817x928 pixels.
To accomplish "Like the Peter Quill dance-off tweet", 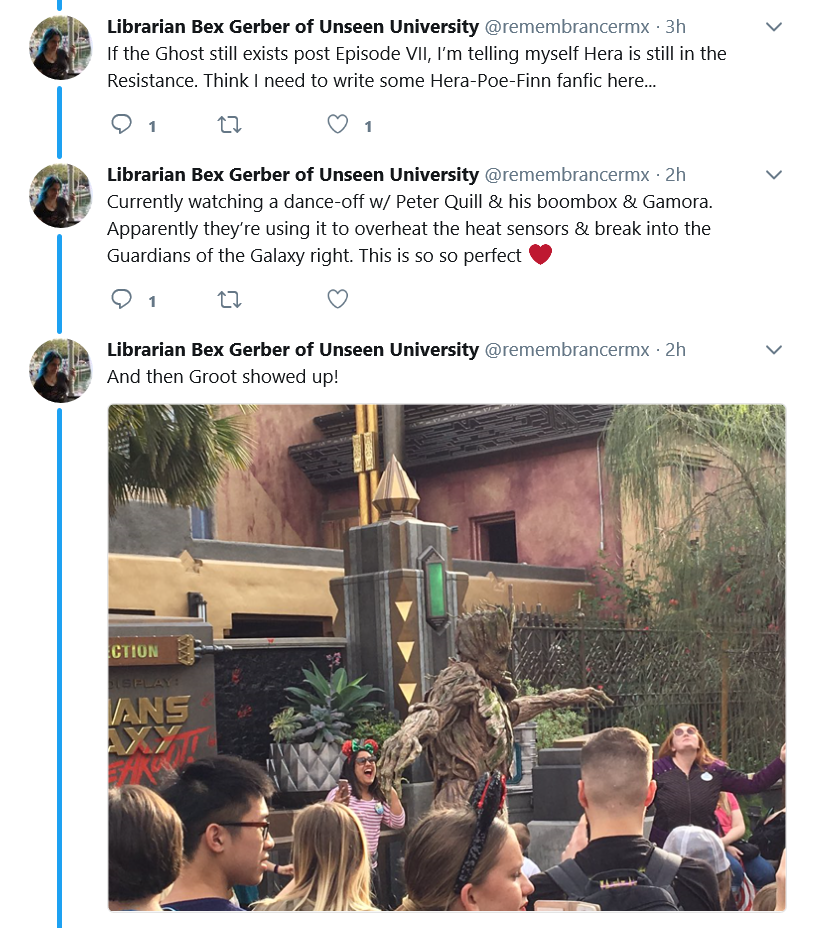I will (337, 299).
